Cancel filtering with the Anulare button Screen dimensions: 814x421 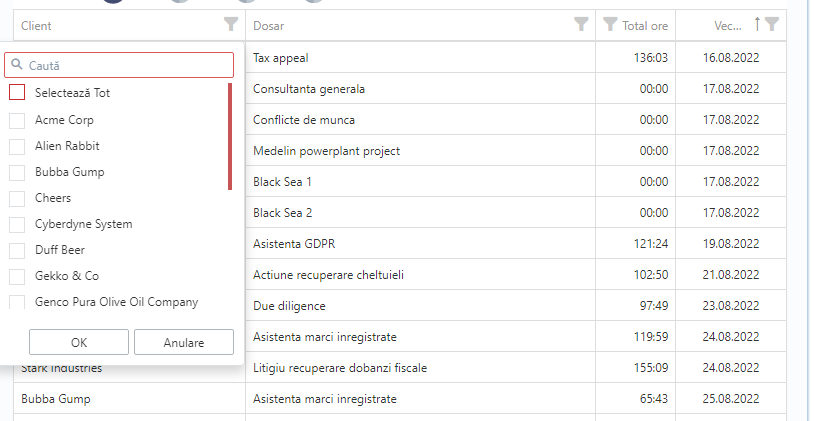pyautogui.click(x=184, y=342)
